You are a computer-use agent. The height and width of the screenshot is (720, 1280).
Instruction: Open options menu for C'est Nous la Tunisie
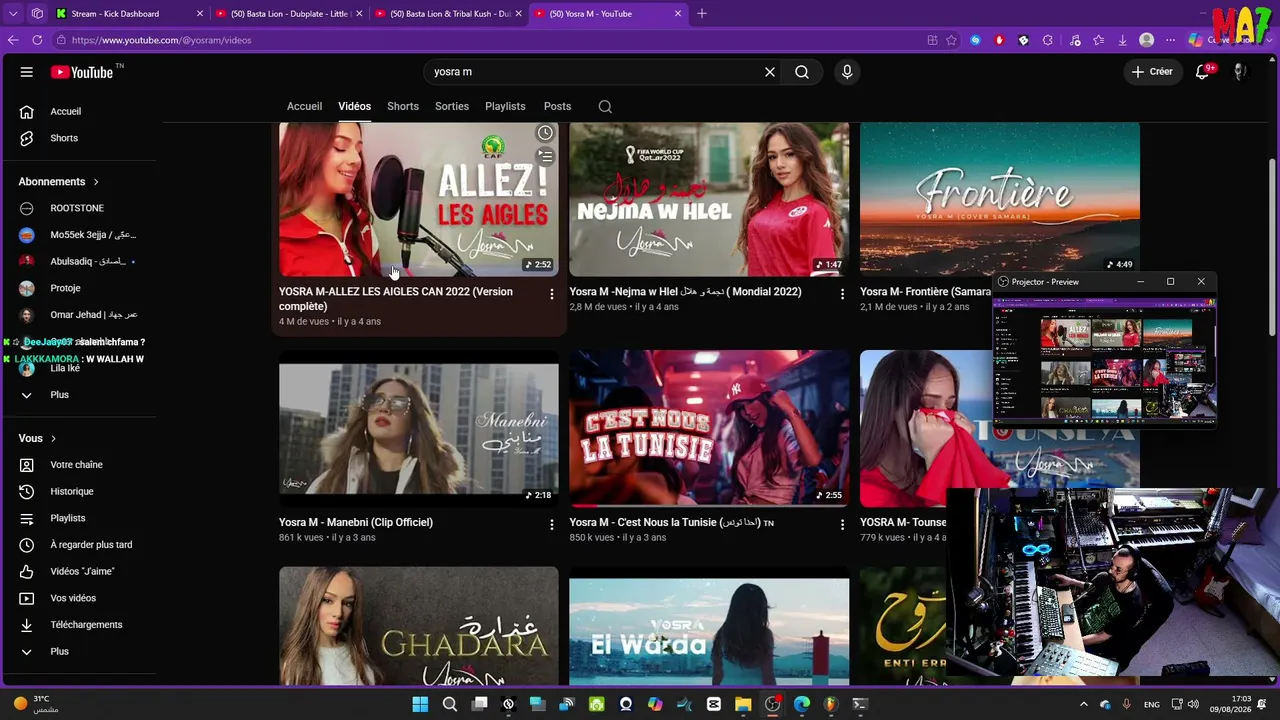tap(842, 524)
